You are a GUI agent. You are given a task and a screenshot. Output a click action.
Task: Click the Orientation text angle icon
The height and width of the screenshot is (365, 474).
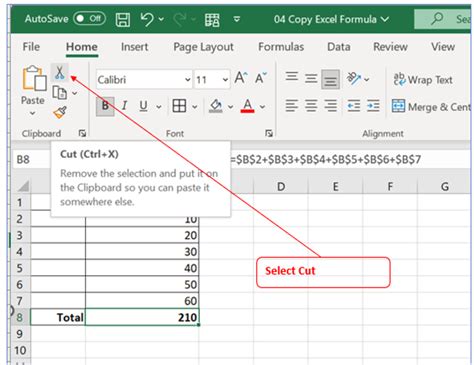click(354, 79)
